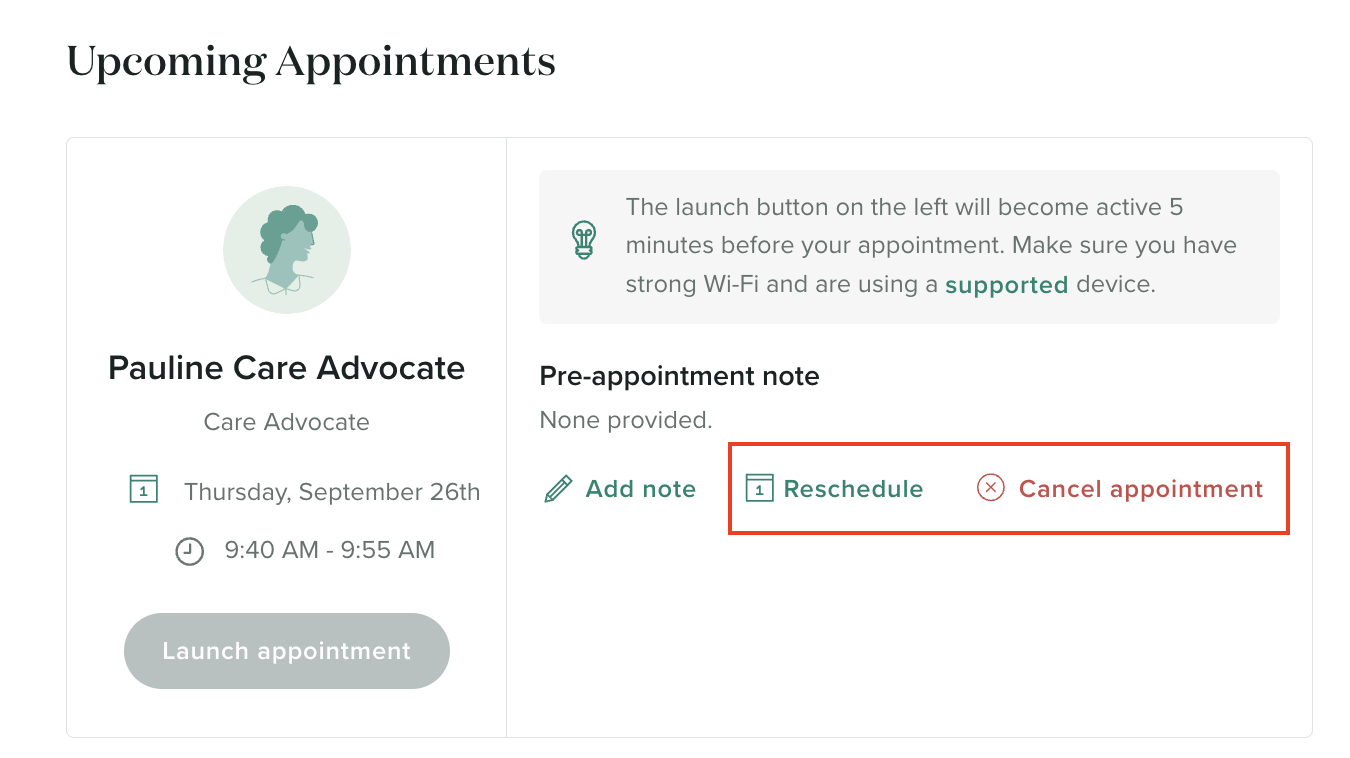Click the Thursday, September 26th date text

click(332, 492)
